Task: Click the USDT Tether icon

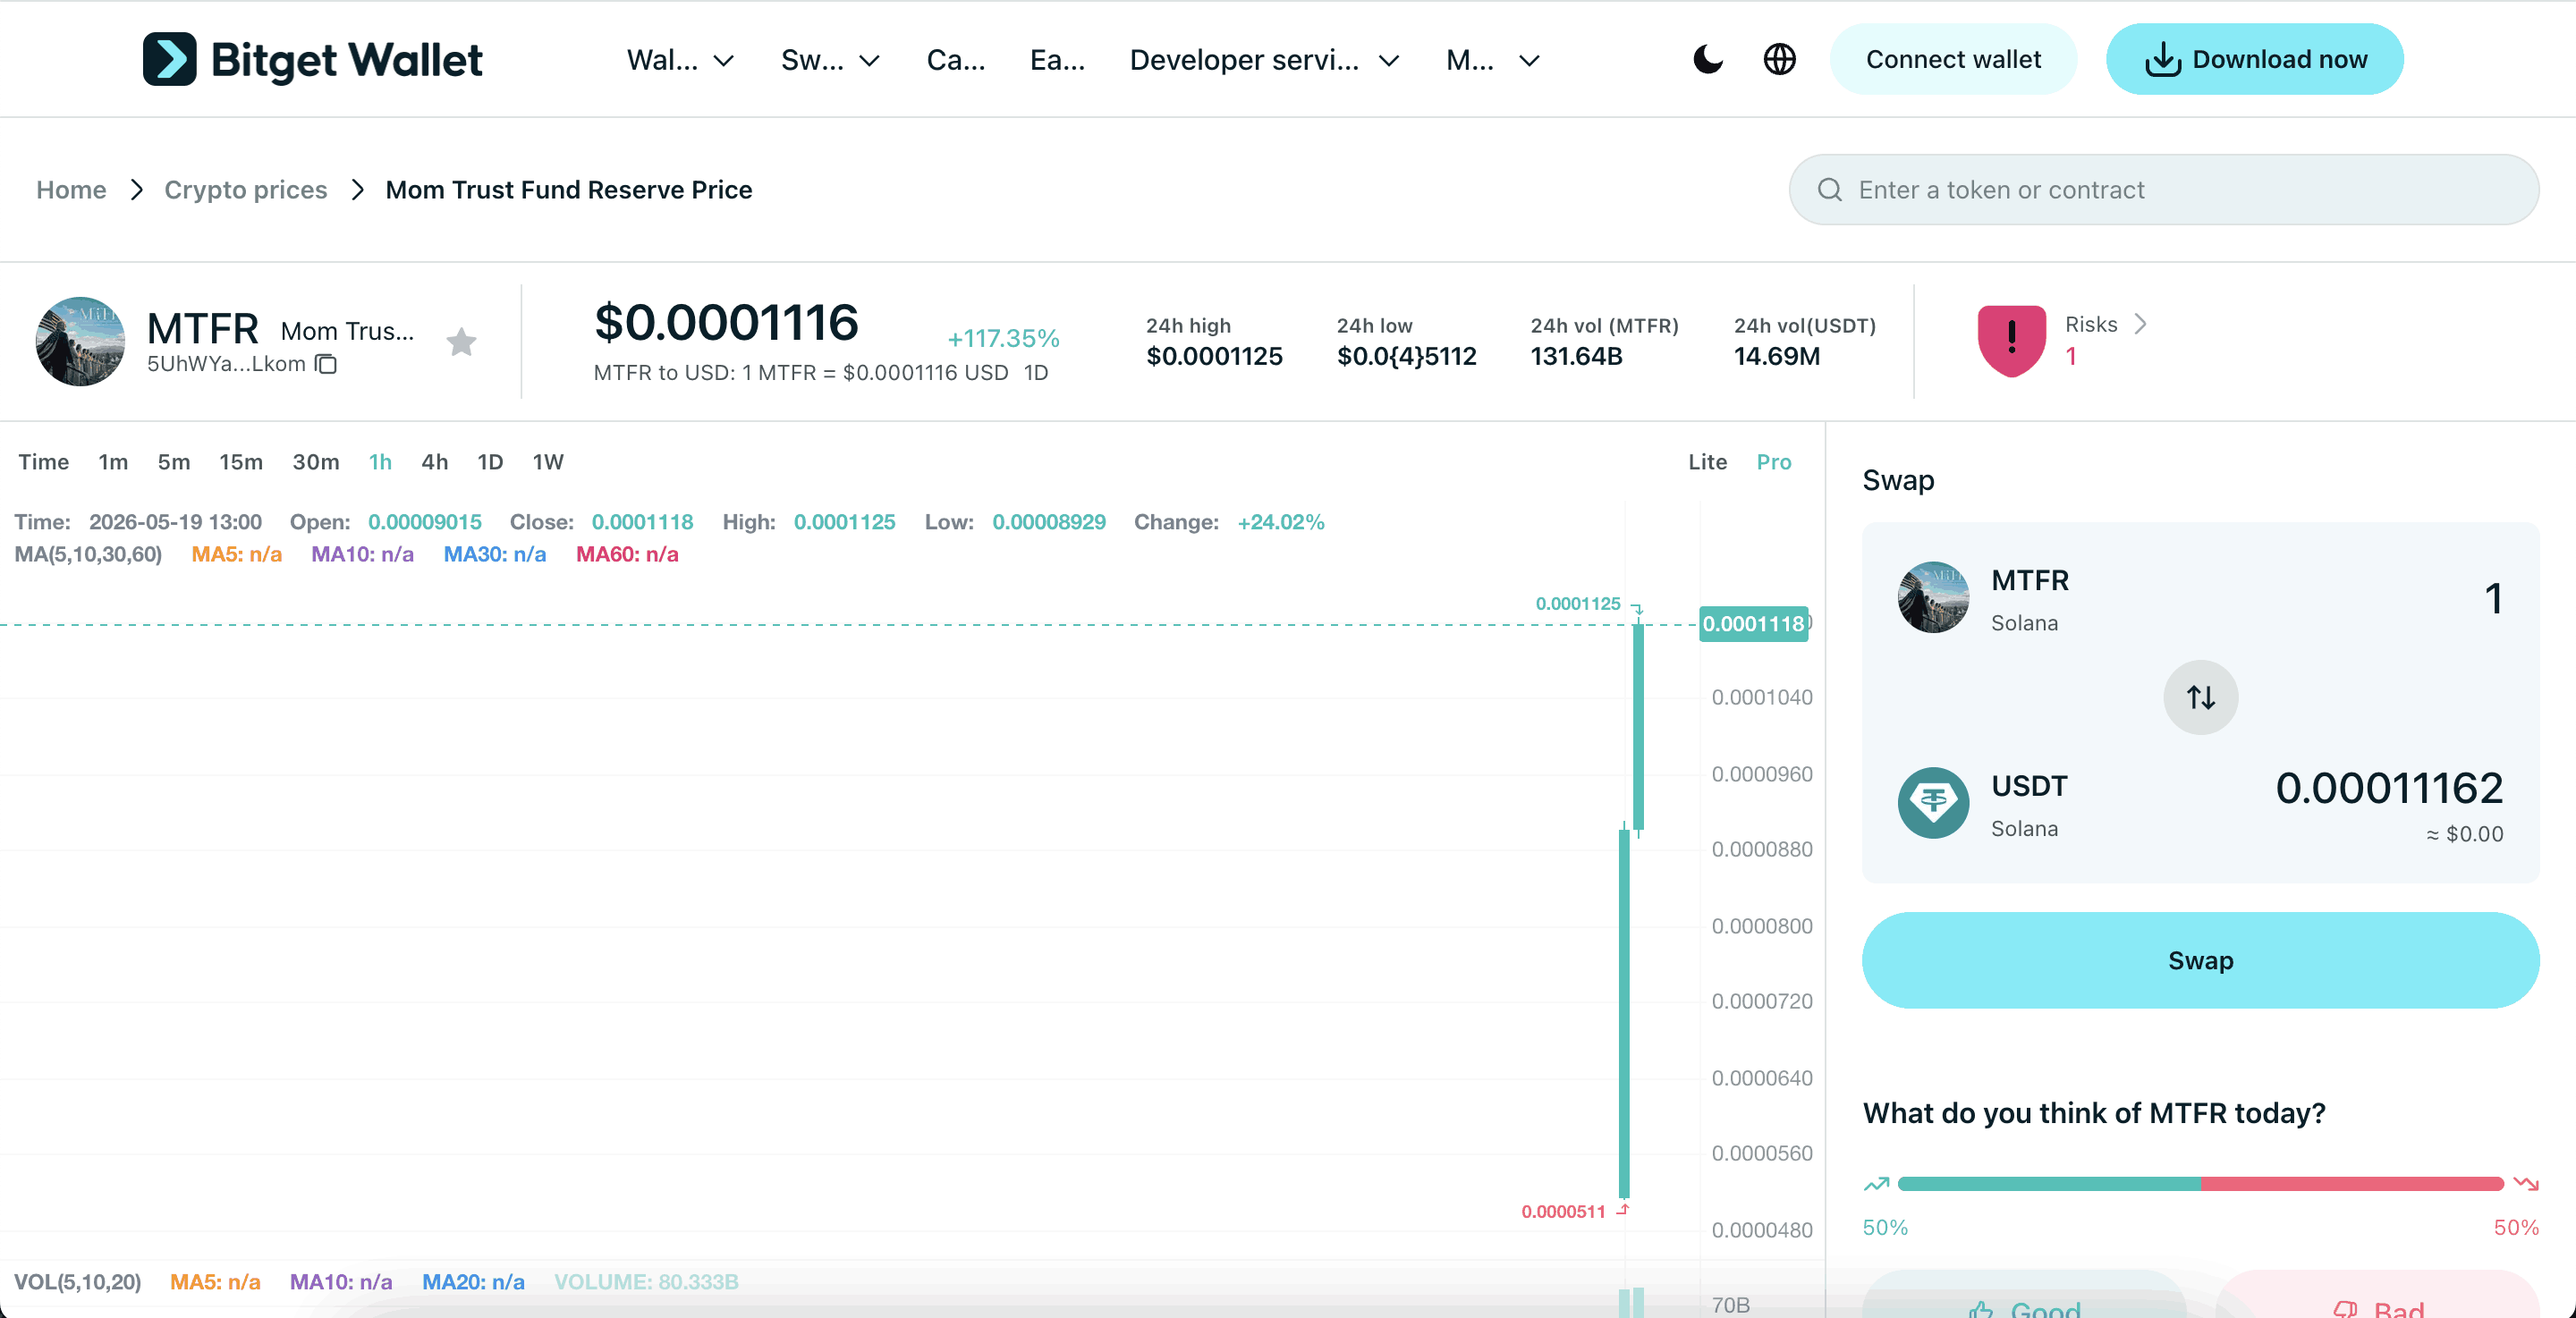Action: pyautogui.click(x=1933, y=803)
